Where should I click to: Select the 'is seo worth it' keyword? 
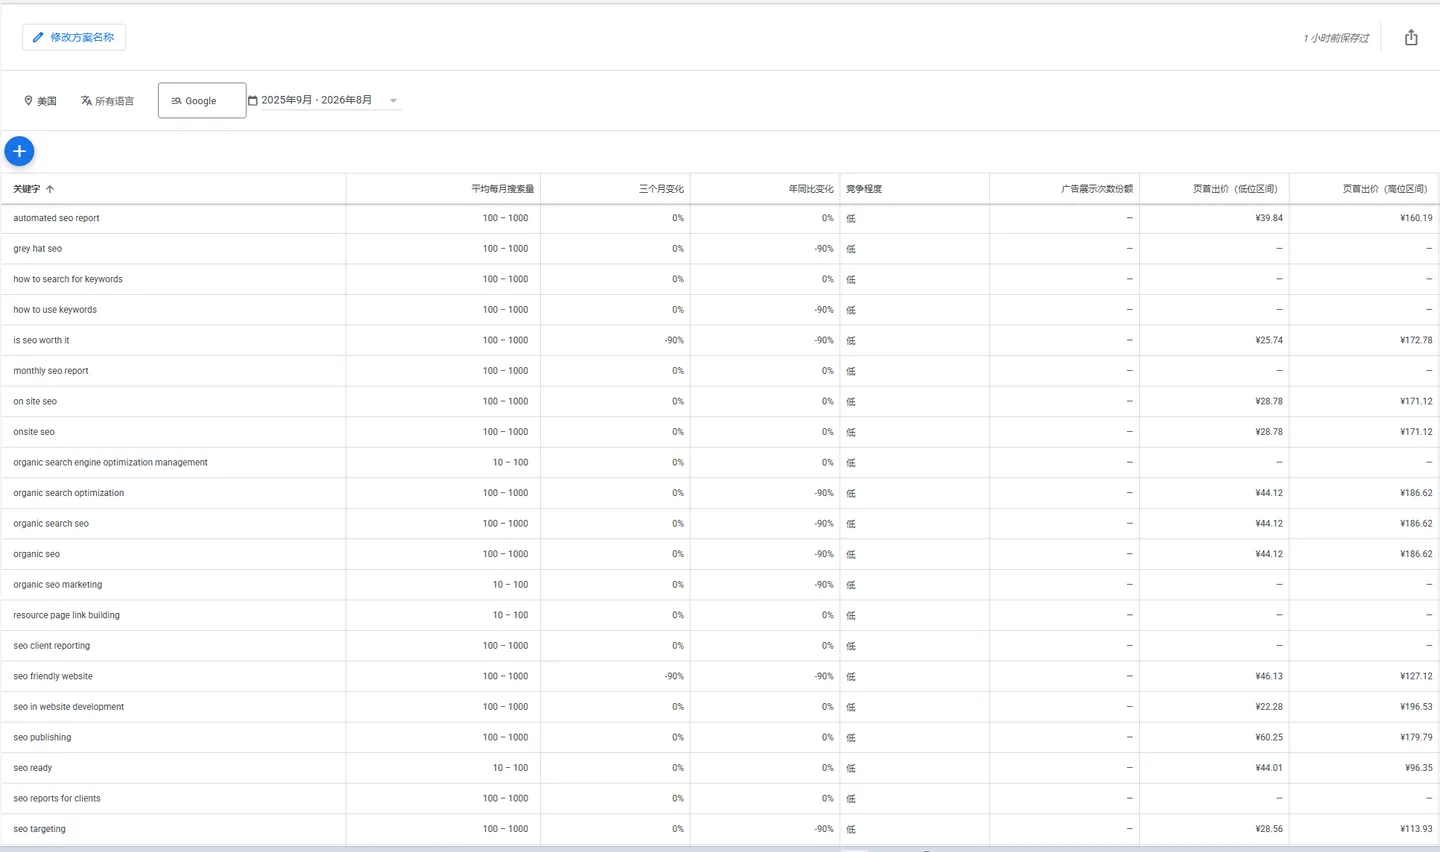click(x=41, y=340)
